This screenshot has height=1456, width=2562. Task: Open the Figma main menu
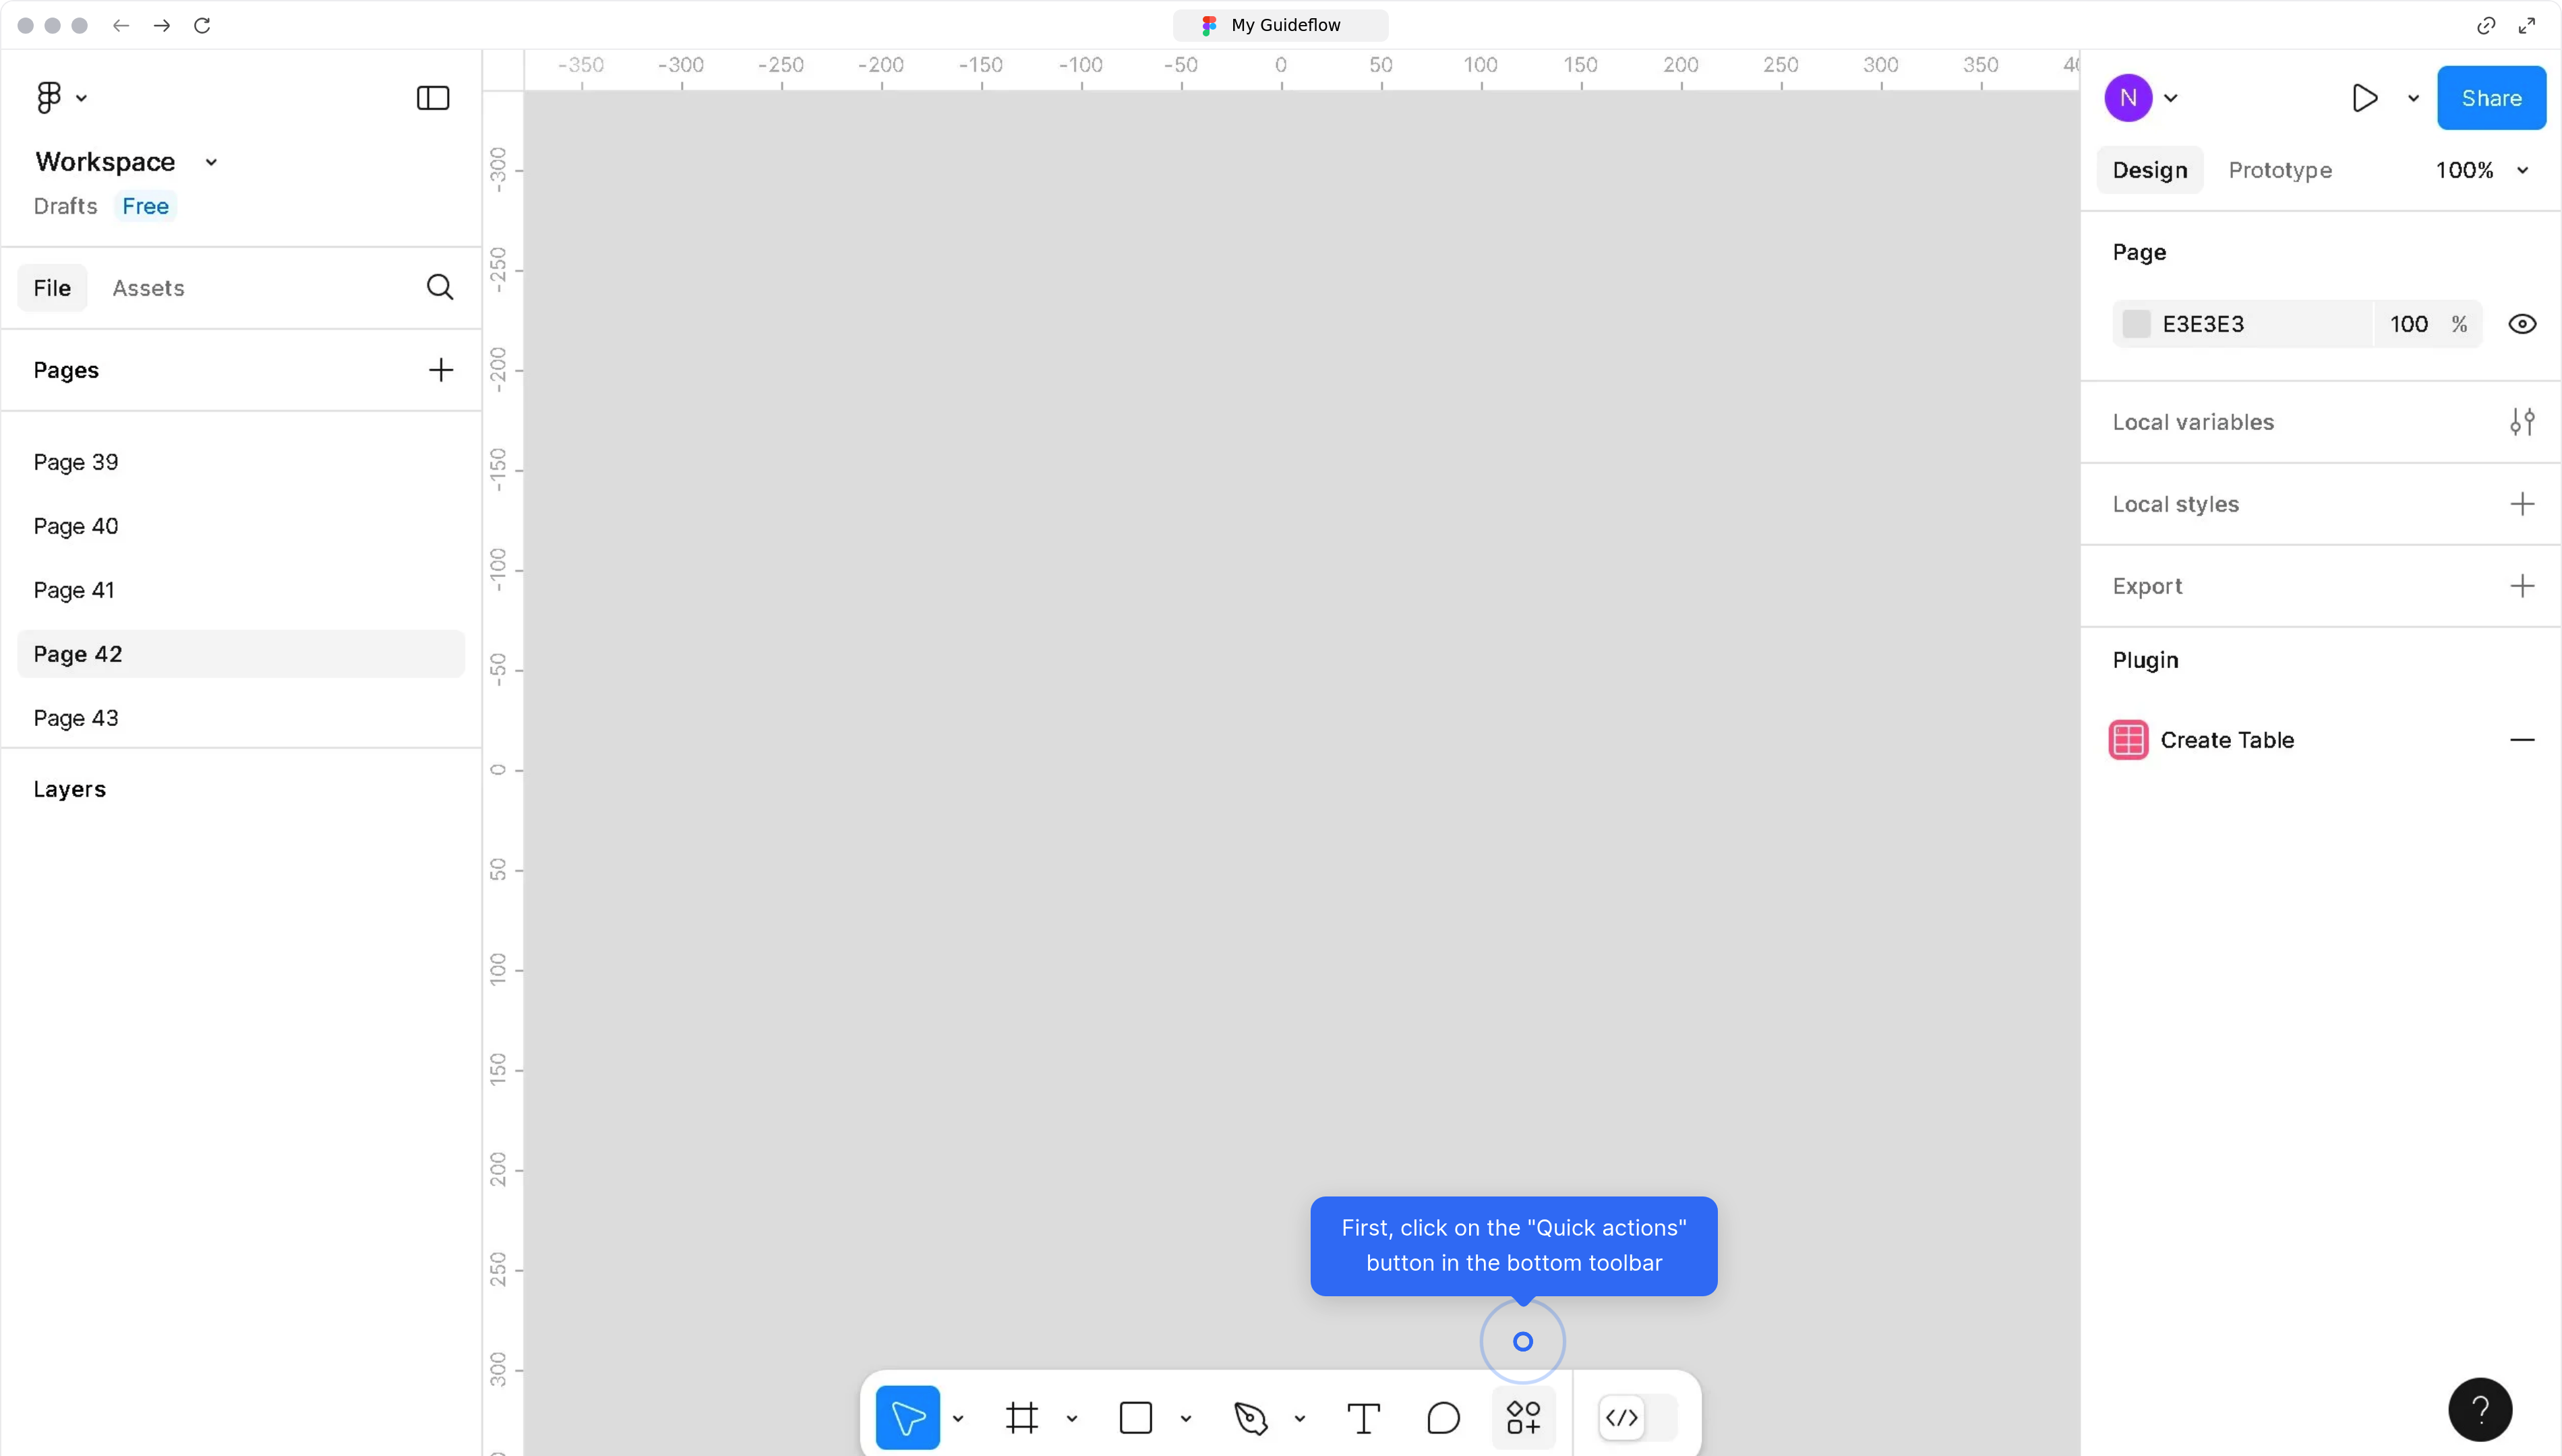click(48, 96)
